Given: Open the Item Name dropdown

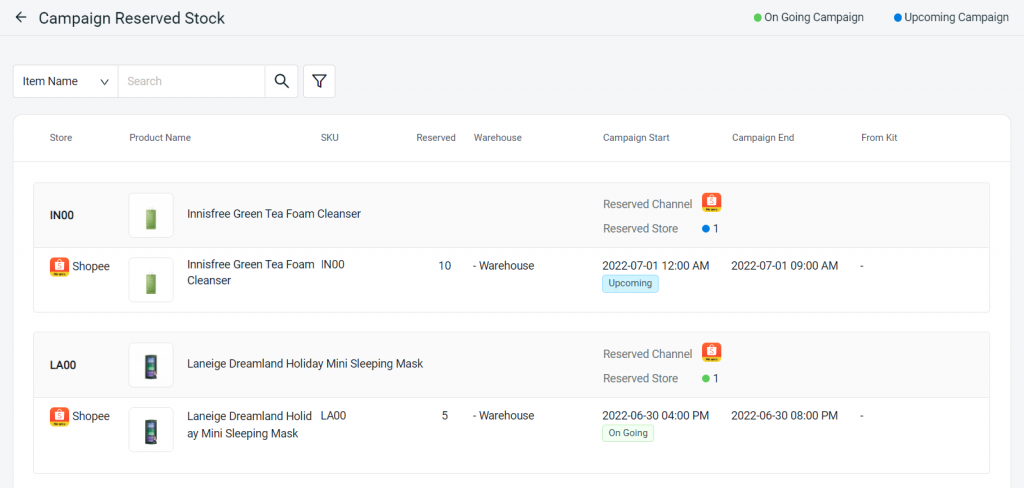Looking at the screenshot, I should click(65, 81).
